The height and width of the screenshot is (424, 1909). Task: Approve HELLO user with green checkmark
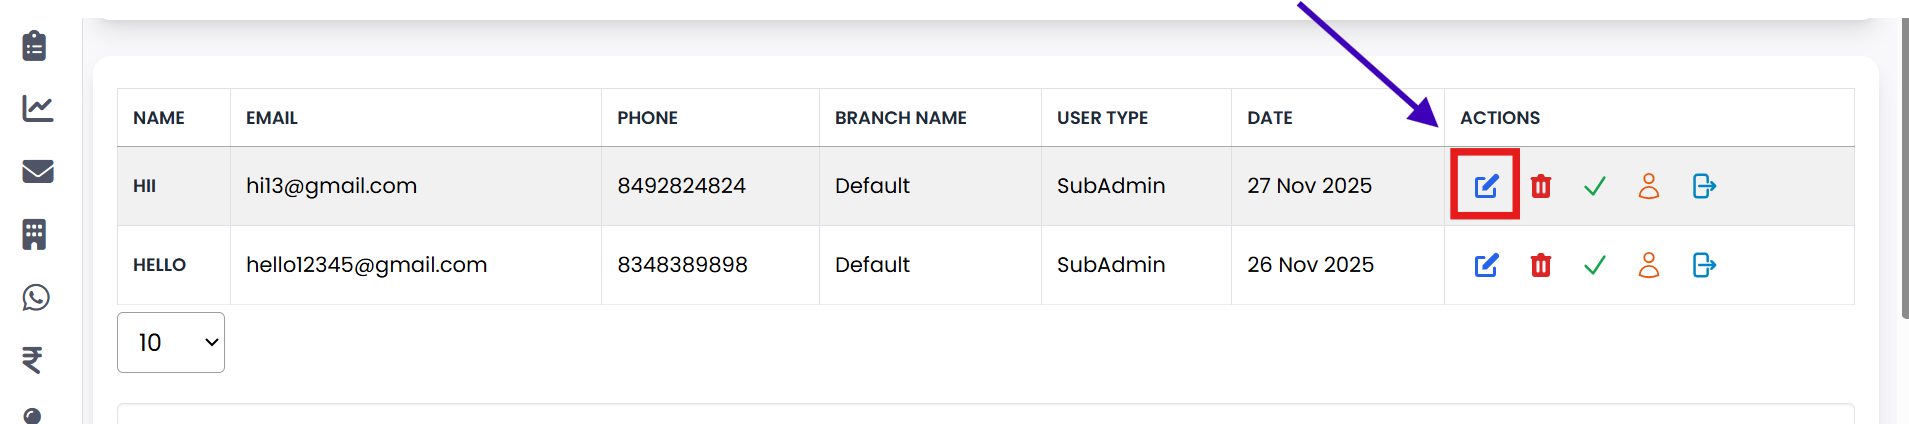(x=1595, y=265)
